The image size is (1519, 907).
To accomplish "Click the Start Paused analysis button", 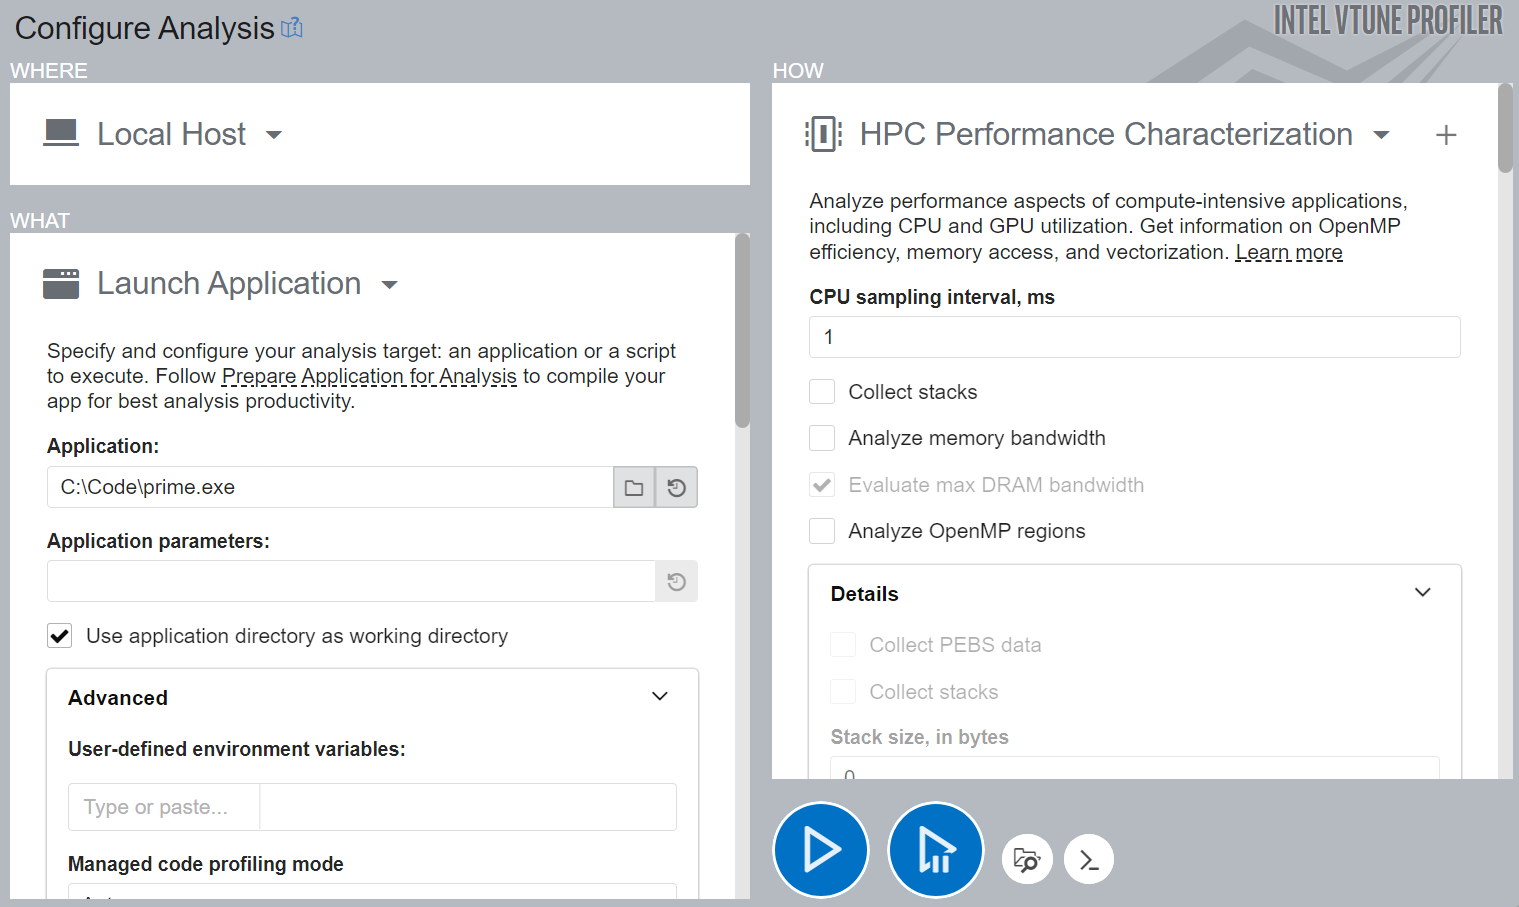I will click(935, 850).
